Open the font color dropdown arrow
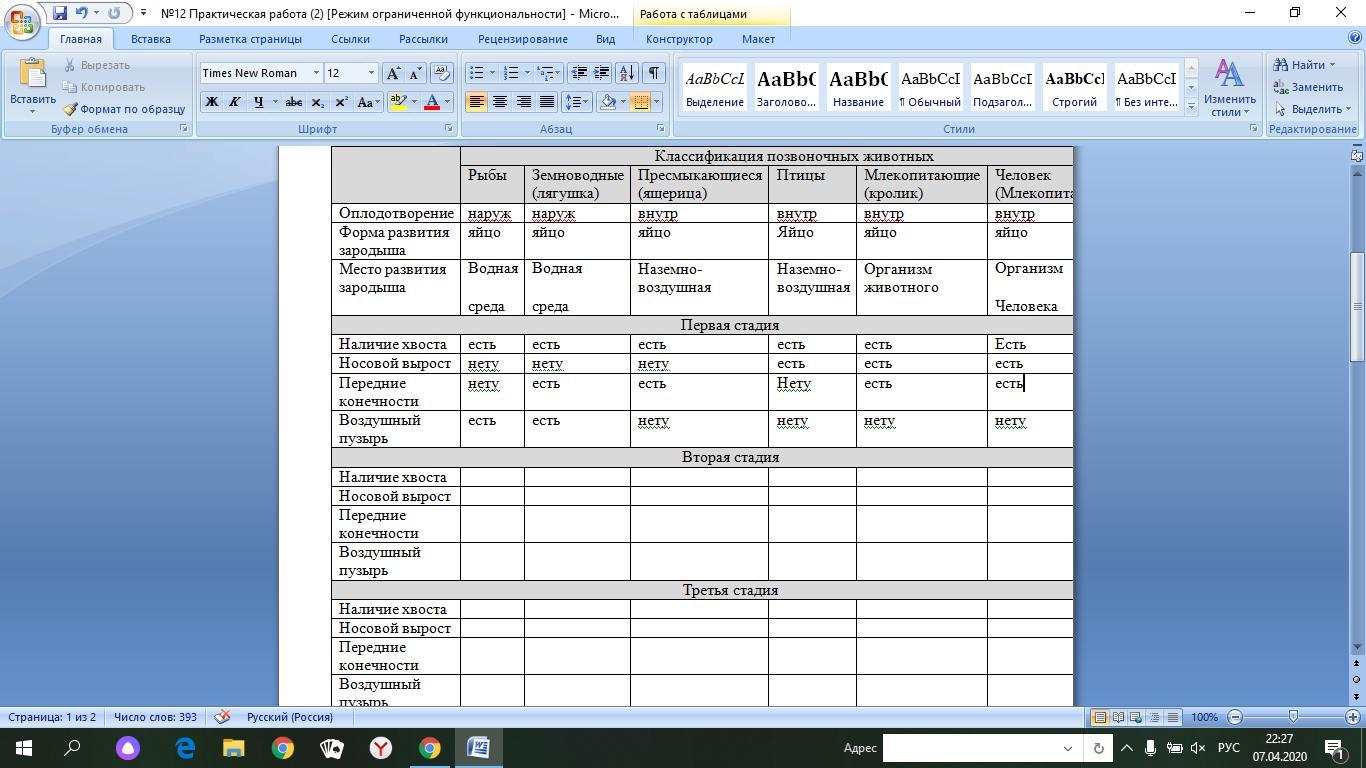Screen dimensions: 1366x768 point(447,102)
